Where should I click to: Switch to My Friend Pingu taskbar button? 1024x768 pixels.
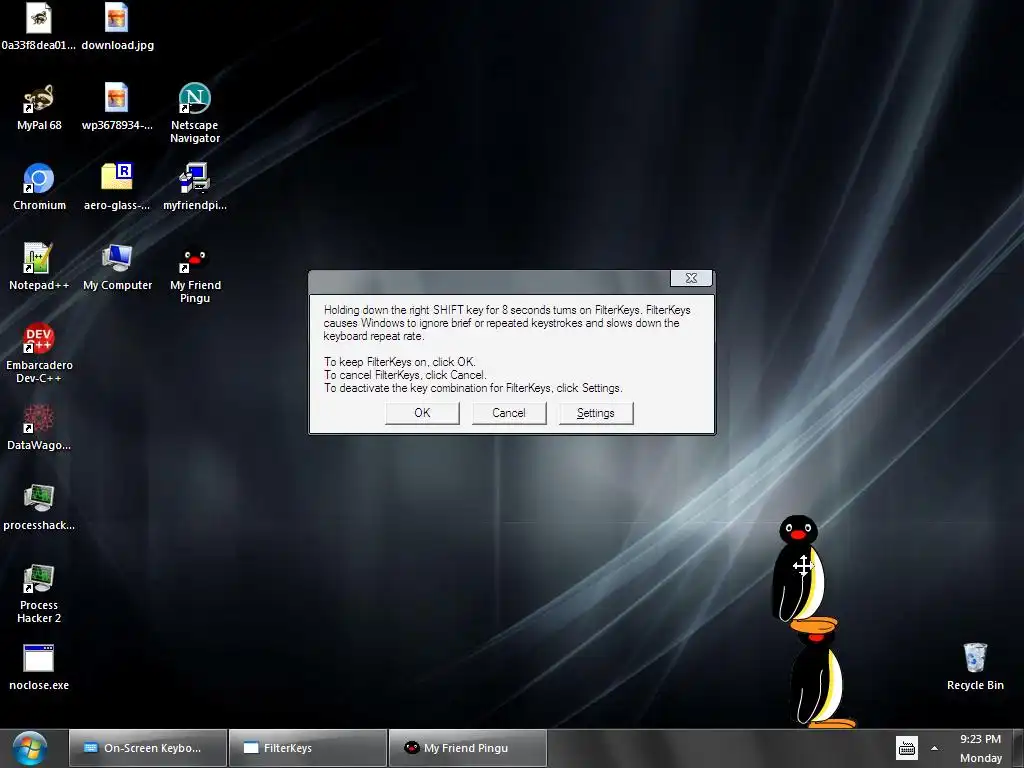[468, 748]
